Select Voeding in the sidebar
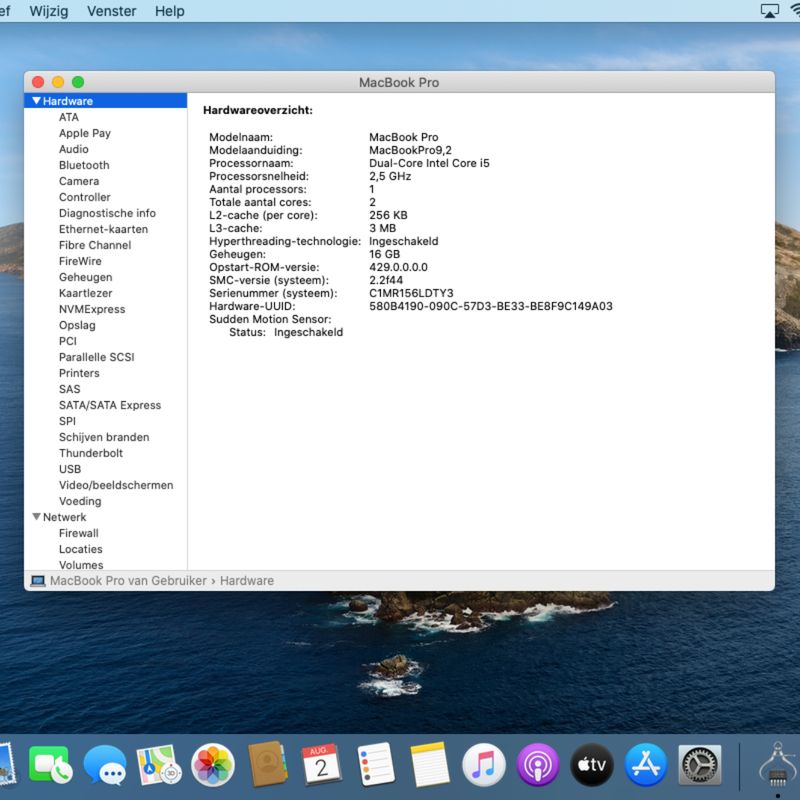The image size is (800, 800). pyautogui.click(x=80, y=501)
